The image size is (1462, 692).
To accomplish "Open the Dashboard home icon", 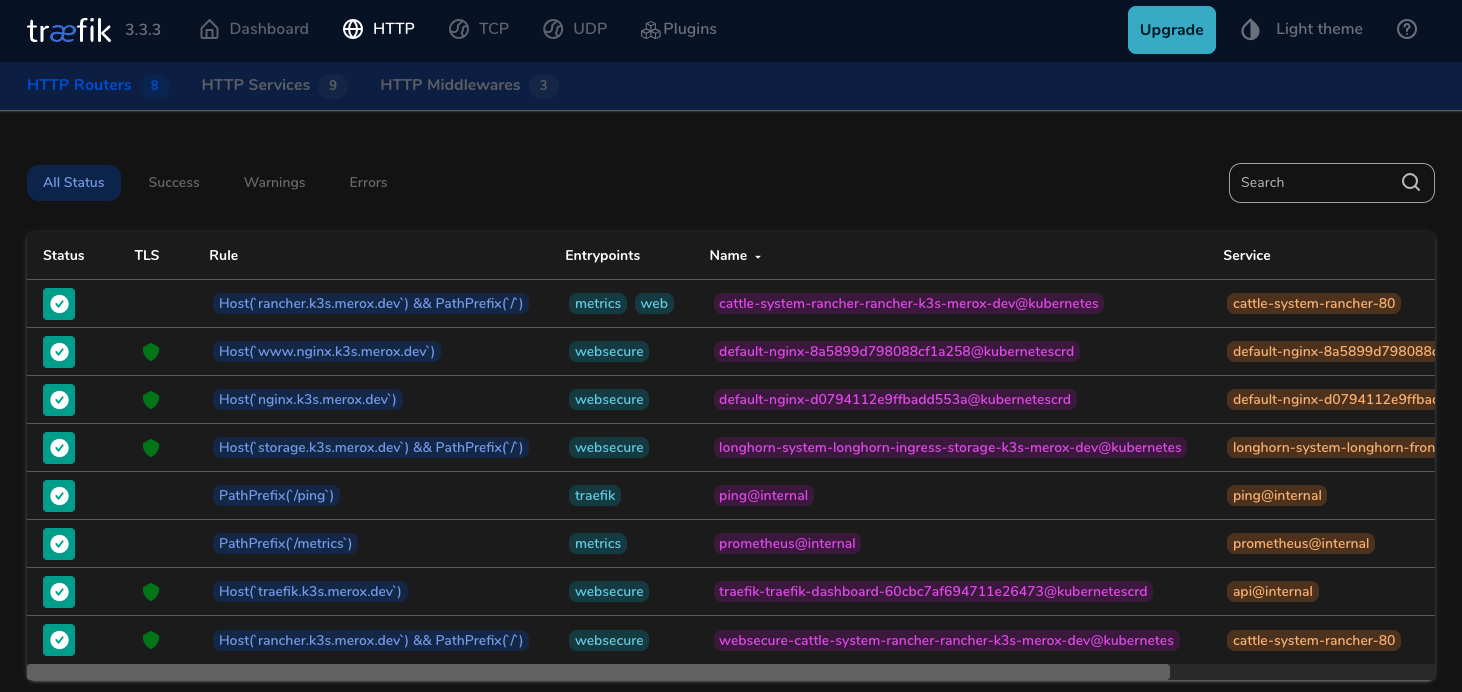I will tap(209, 29).
